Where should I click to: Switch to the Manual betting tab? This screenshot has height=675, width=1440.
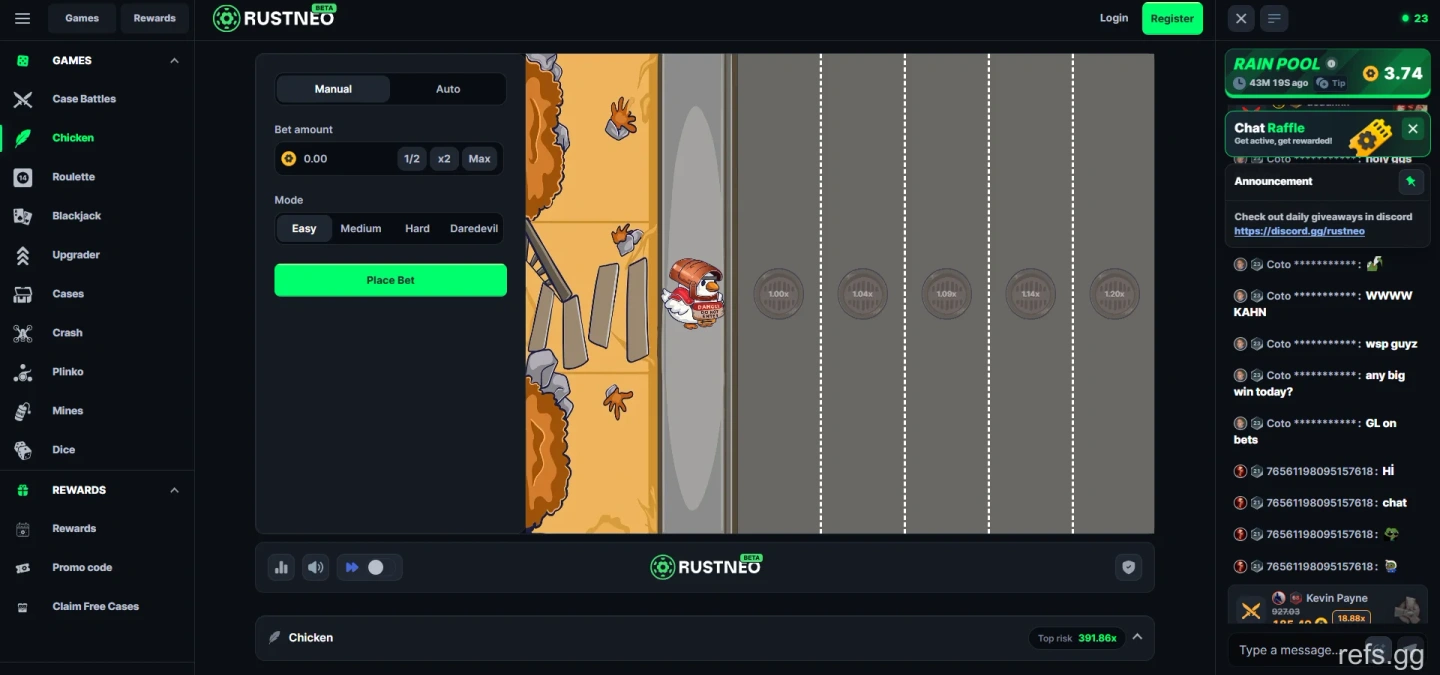pos(333,89)
